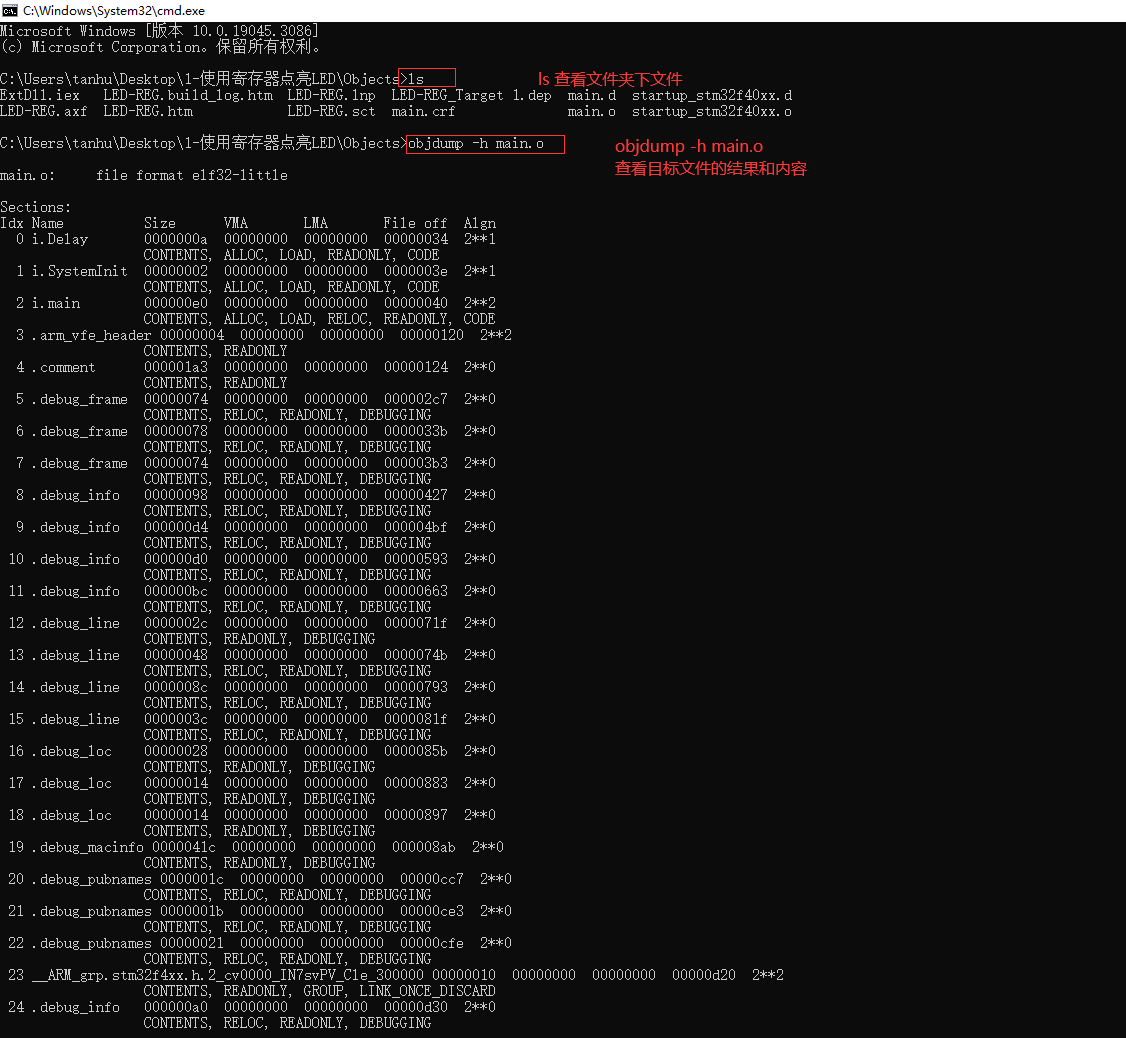Click the .debug_macinfo section name
The image size is (1126, 1038).
pos(88,848)
